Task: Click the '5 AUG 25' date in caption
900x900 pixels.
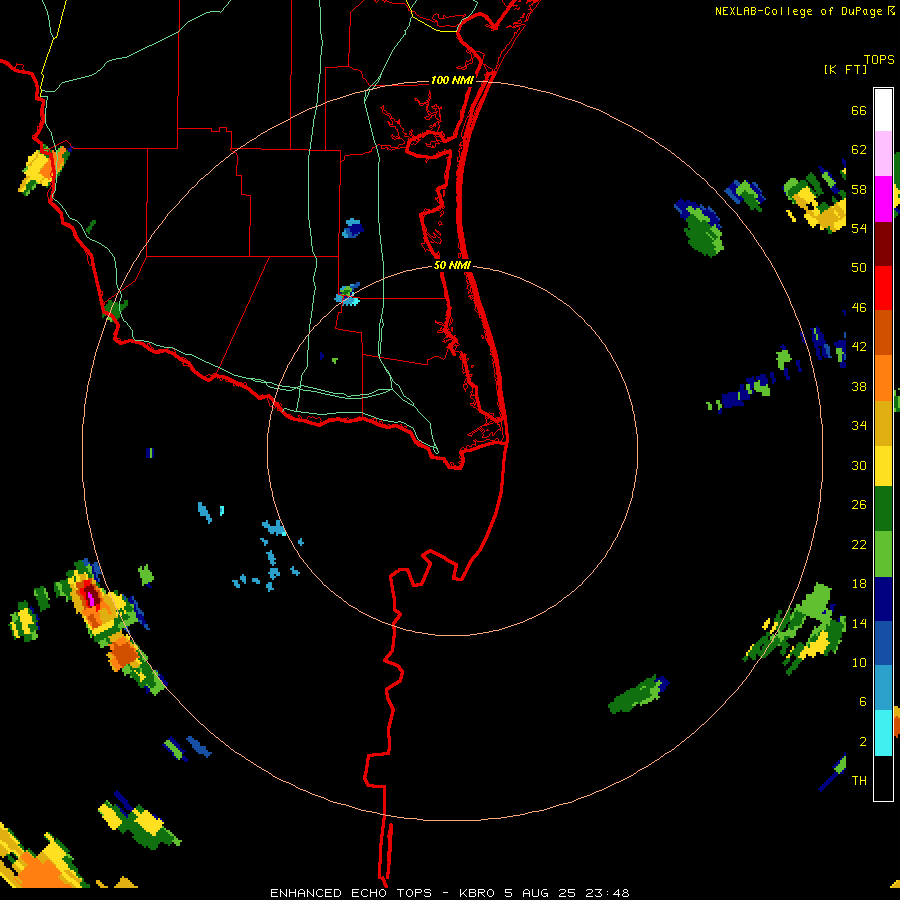Action: [x=541, y=893]
